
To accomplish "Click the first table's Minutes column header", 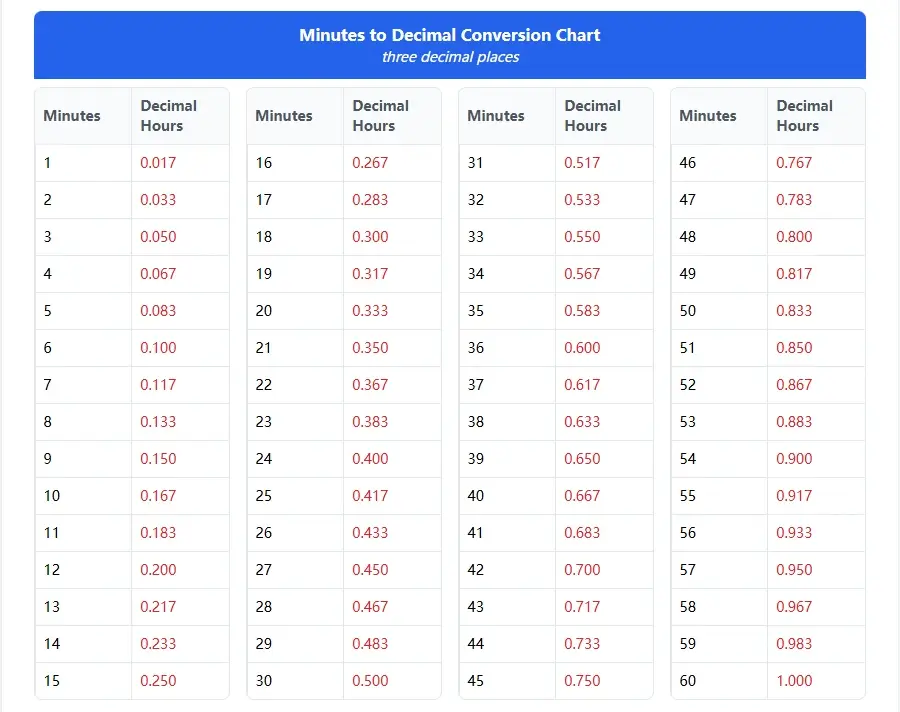I will [x=72, y=116].
